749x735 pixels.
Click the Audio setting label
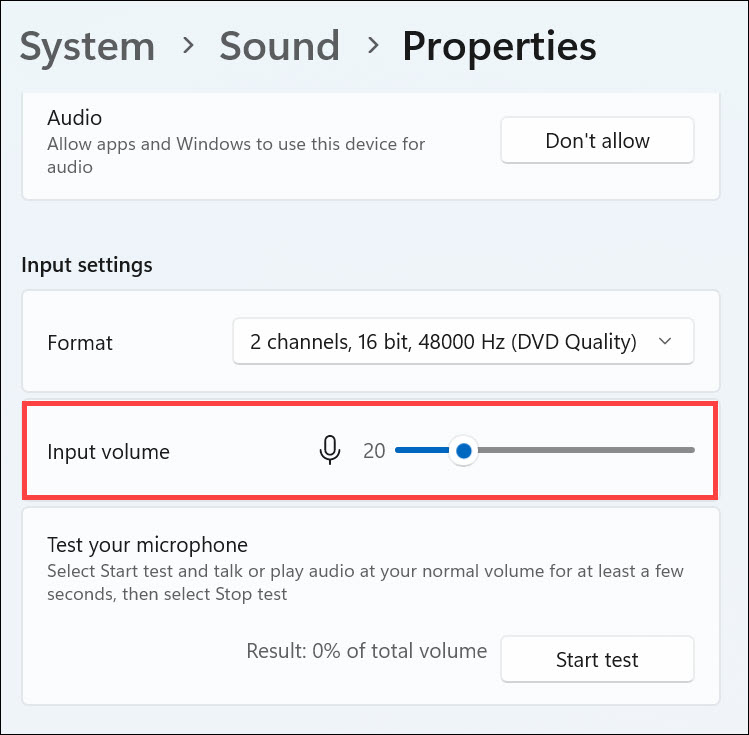tap(75, 118)
